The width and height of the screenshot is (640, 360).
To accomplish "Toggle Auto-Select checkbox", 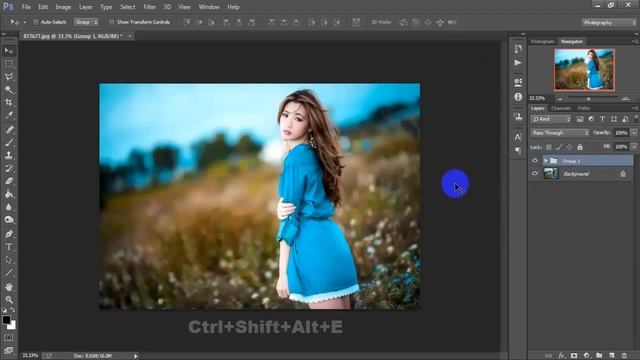I will coord(36,22).
